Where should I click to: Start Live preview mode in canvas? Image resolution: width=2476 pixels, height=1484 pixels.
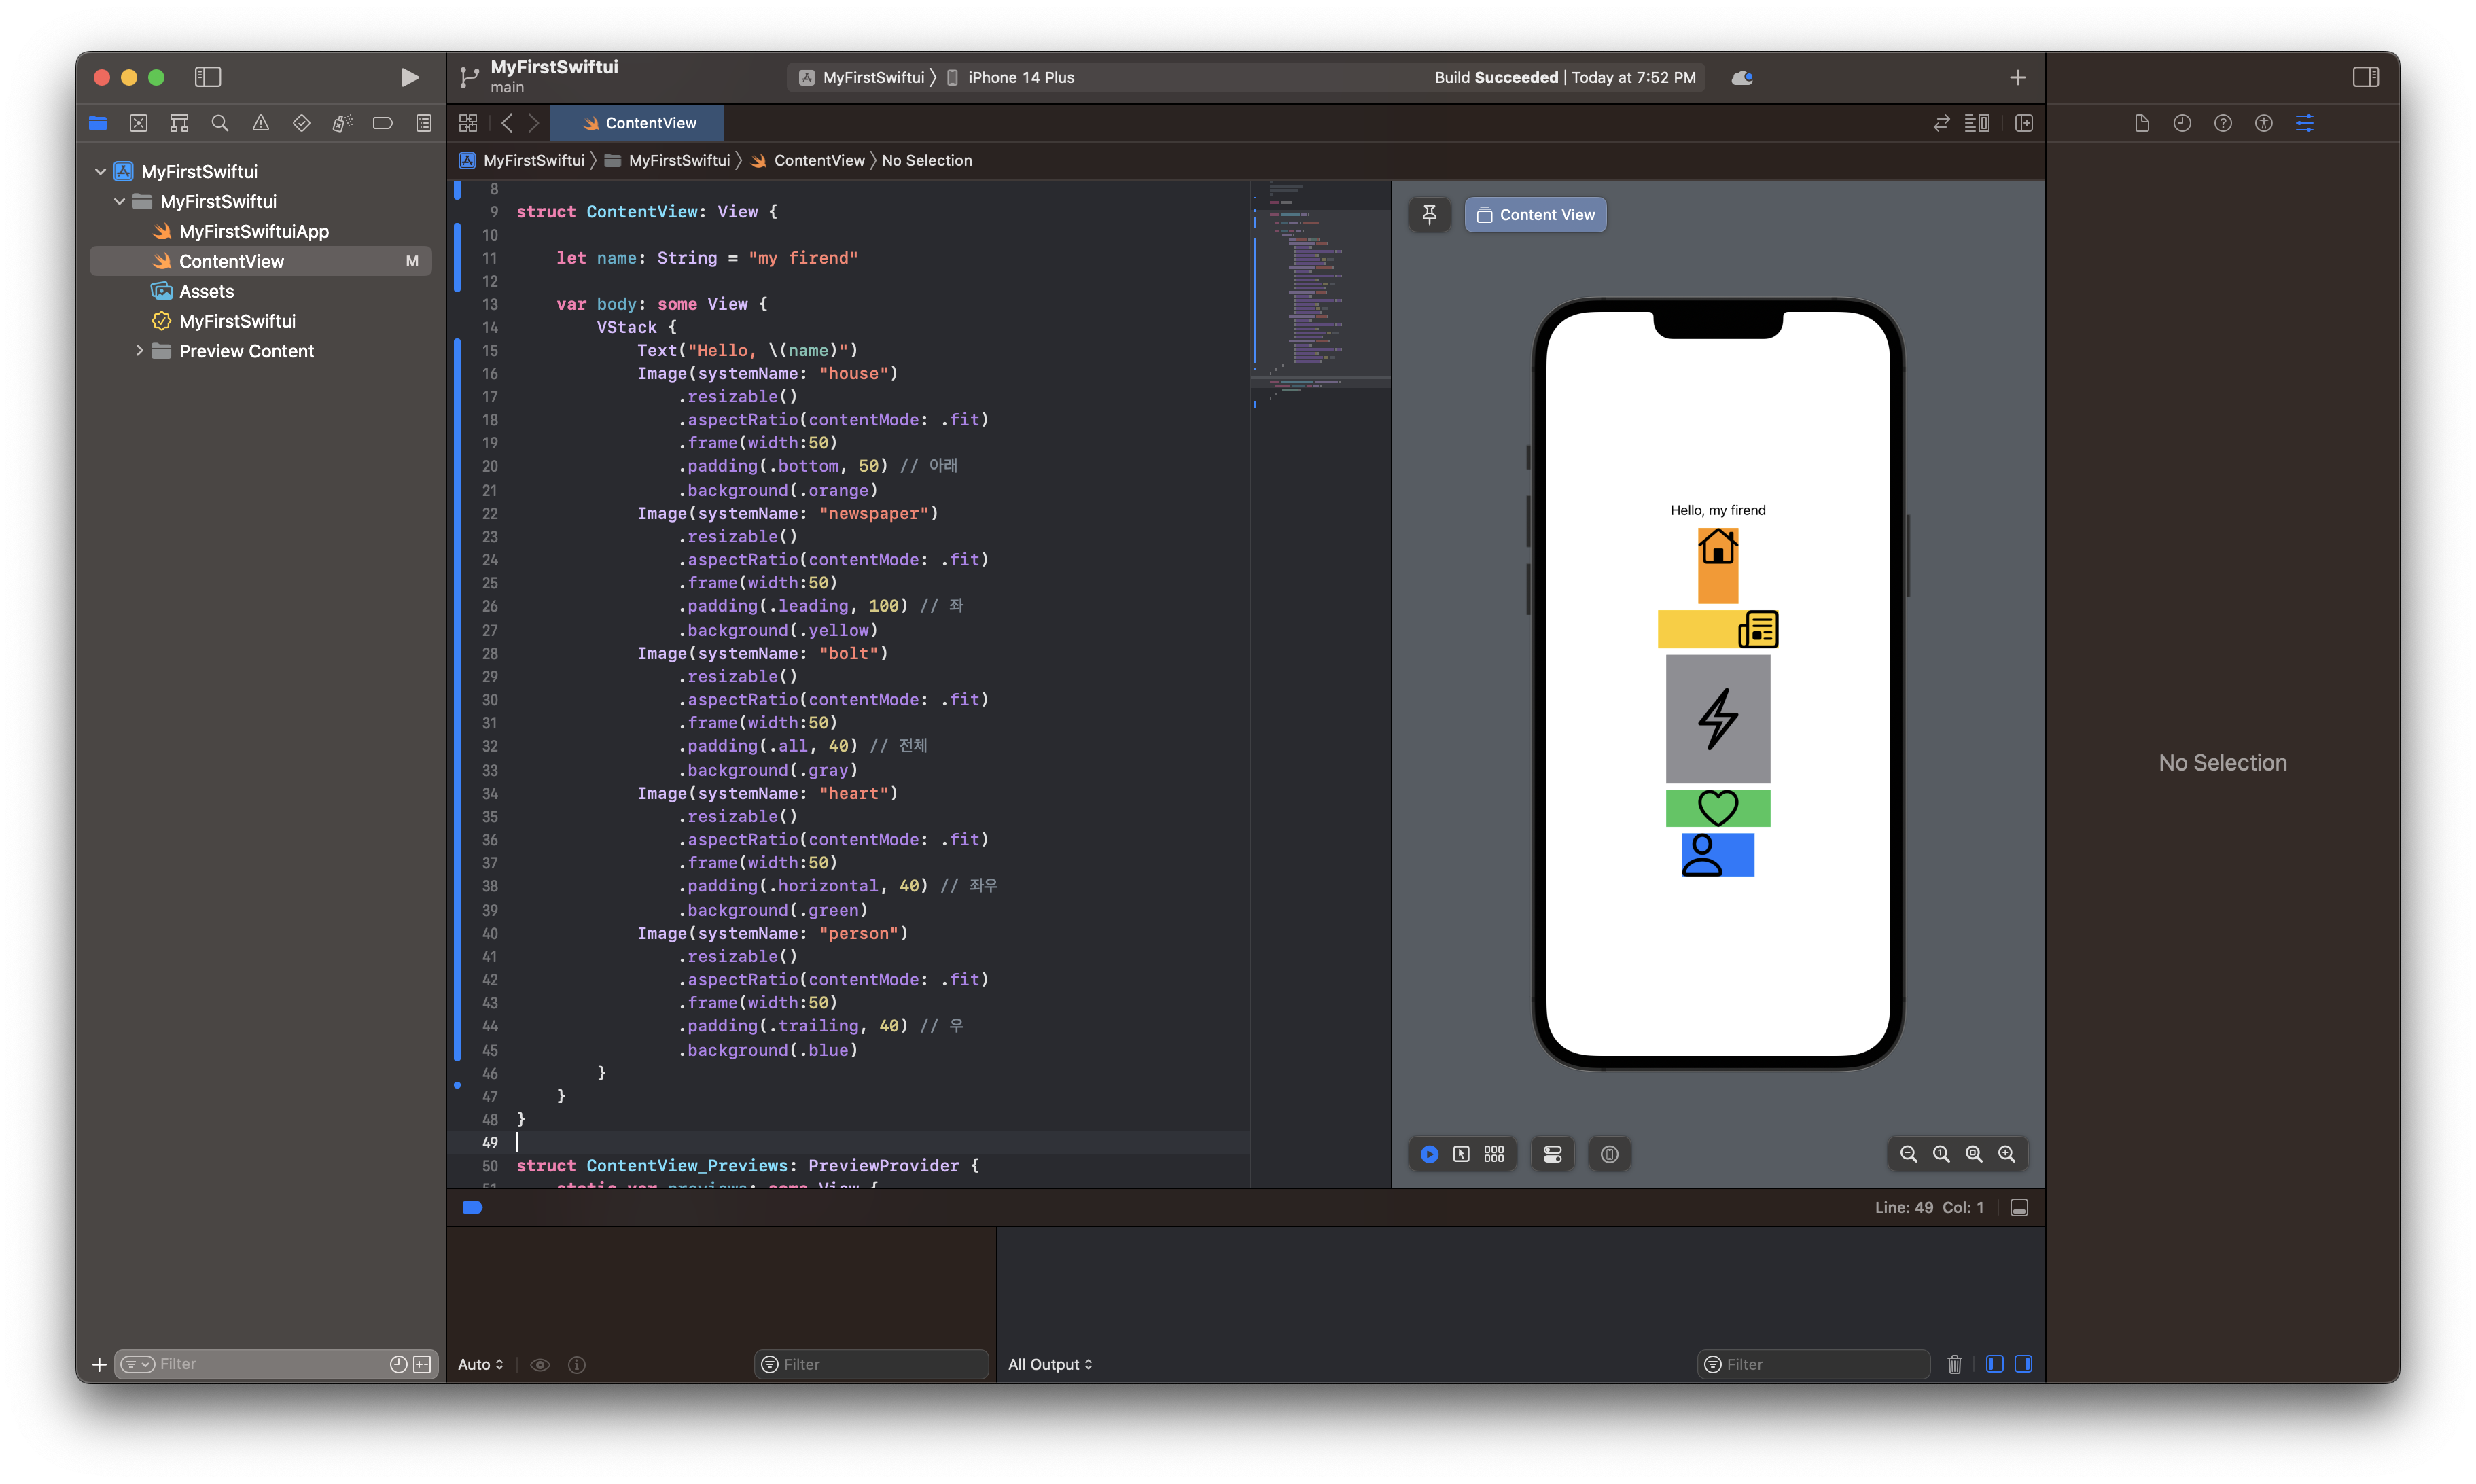(1429, 1154)
